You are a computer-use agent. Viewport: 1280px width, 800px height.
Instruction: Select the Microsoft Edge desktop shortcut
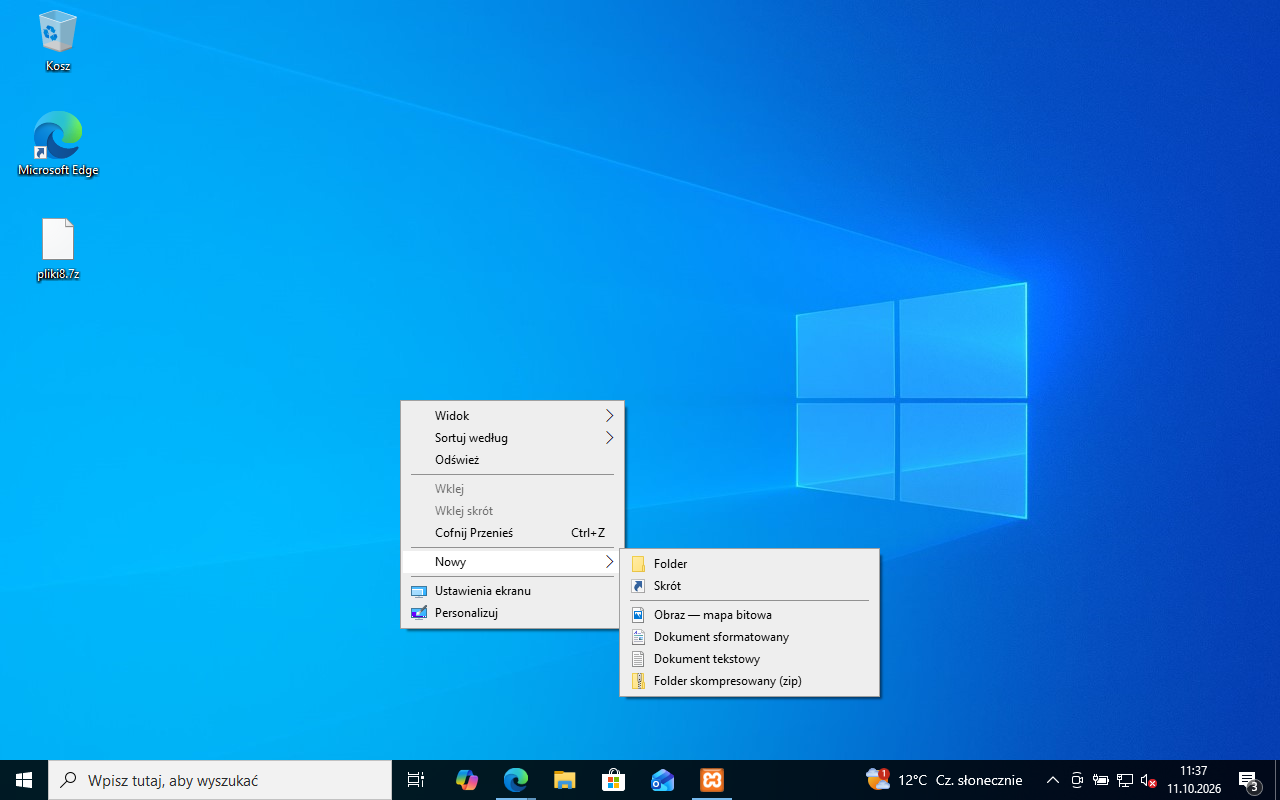pos(58,143)
